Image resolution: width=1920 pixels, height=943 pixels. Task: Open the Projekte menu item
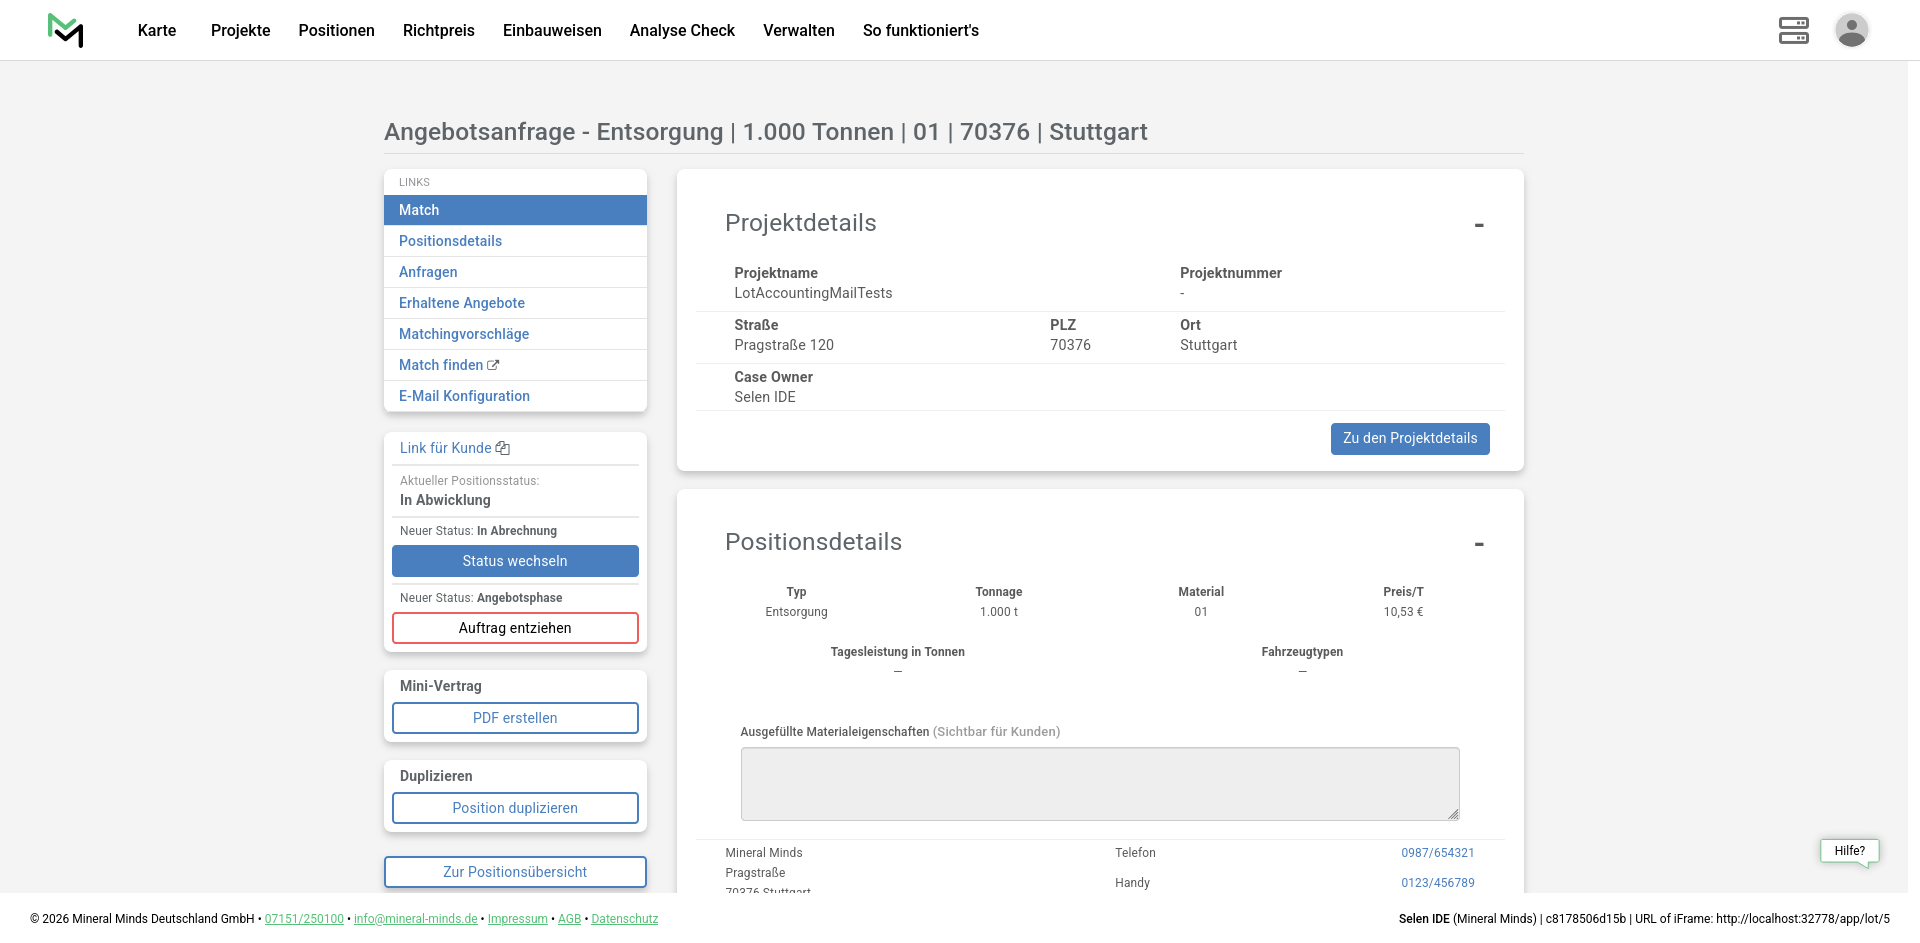(x=240, y=30)
